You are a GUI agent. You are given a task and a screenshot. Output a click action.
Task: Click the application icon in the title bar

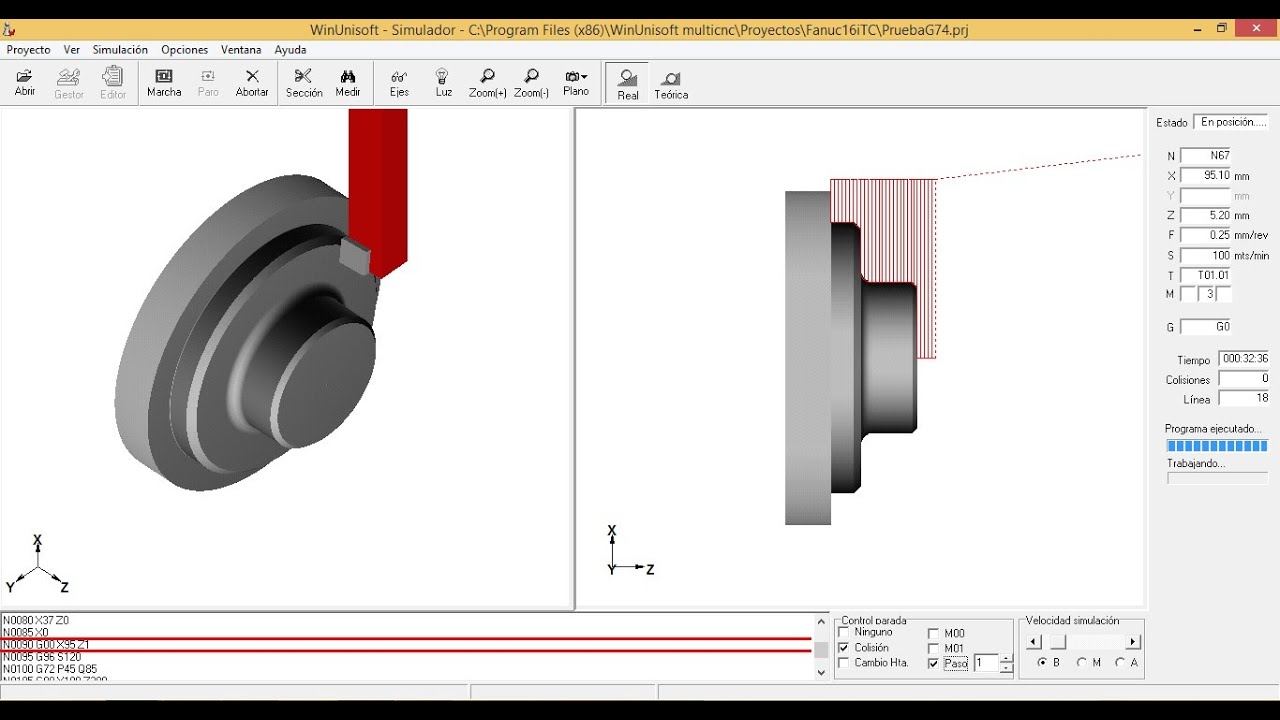pyautogui.click(x=10, y=30)
